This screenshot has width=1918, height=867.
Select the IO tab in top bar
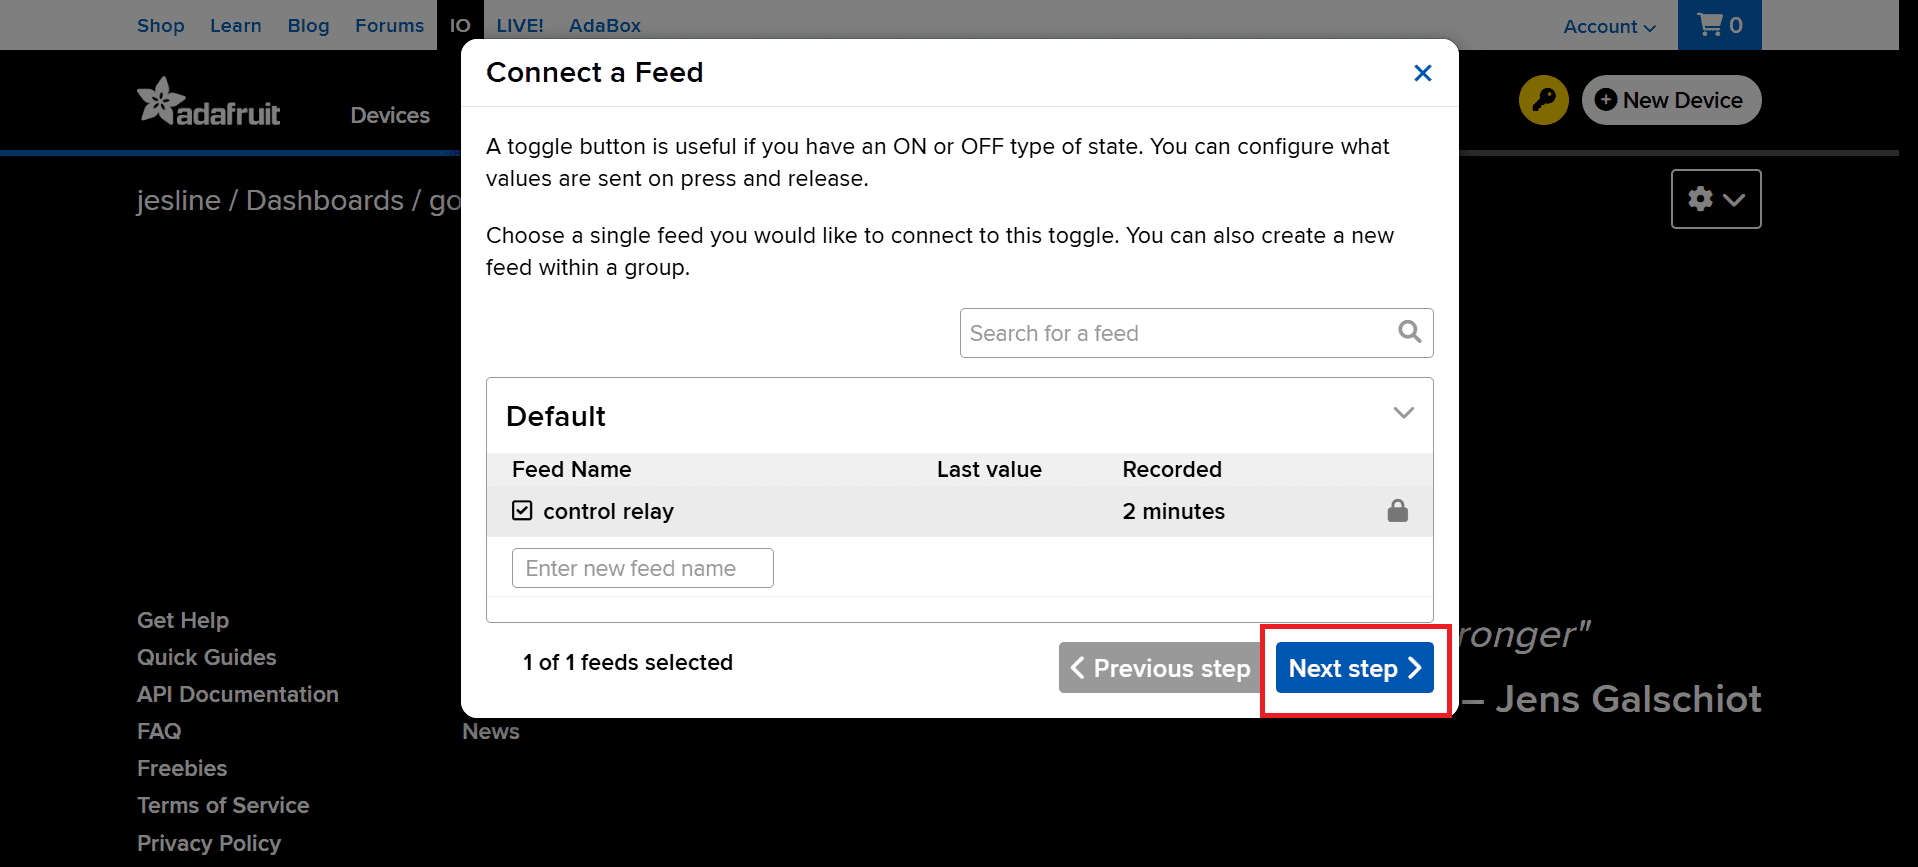pos(460,25)
